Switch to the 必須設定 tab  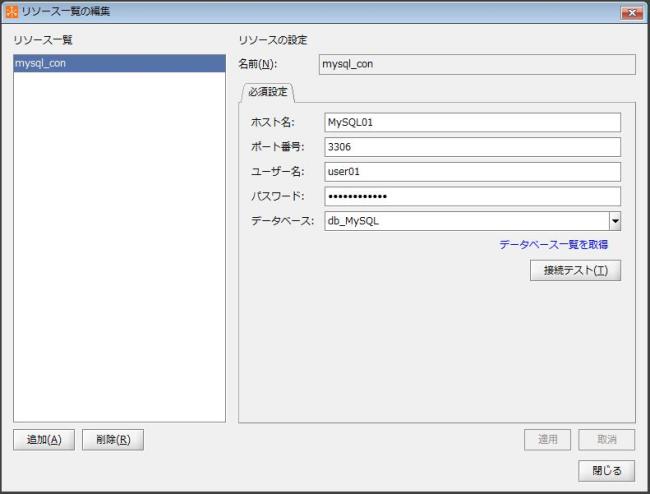pyautogui.click(x=265, y=92)
